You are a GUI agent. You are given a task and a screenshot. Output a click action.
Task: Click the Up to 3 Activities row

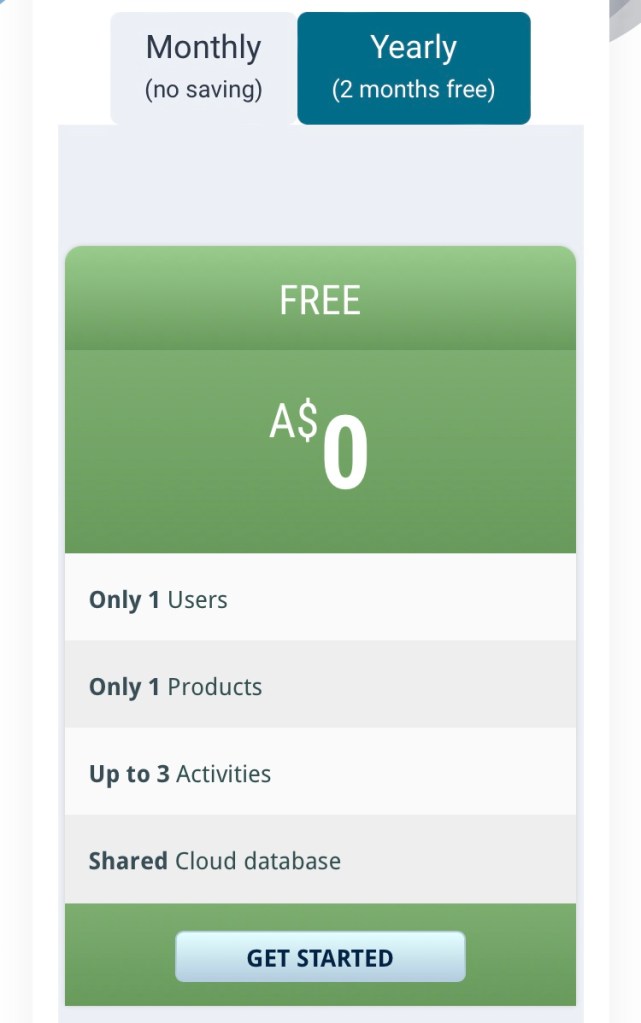[320, 774]
